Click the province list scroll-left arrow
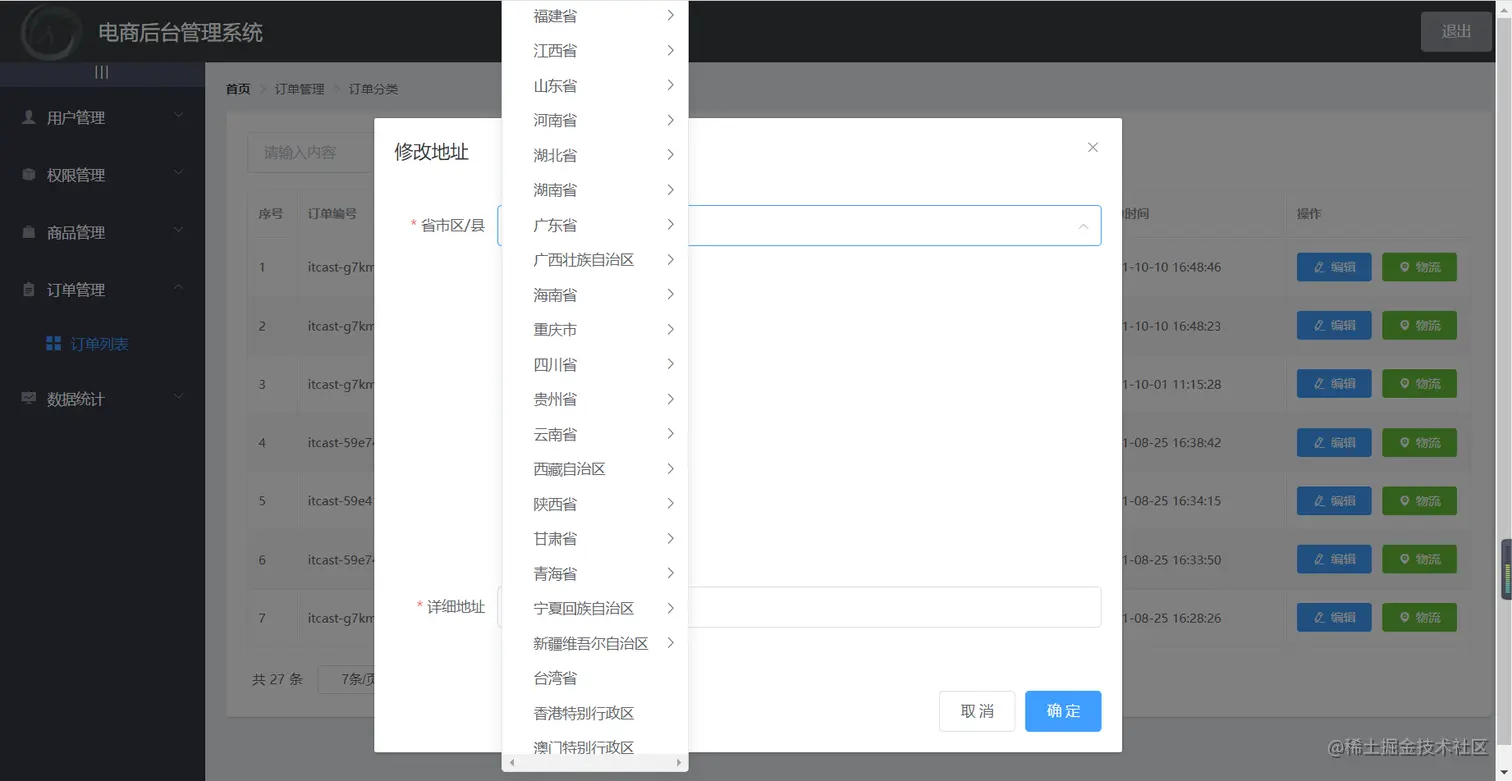 513,763
